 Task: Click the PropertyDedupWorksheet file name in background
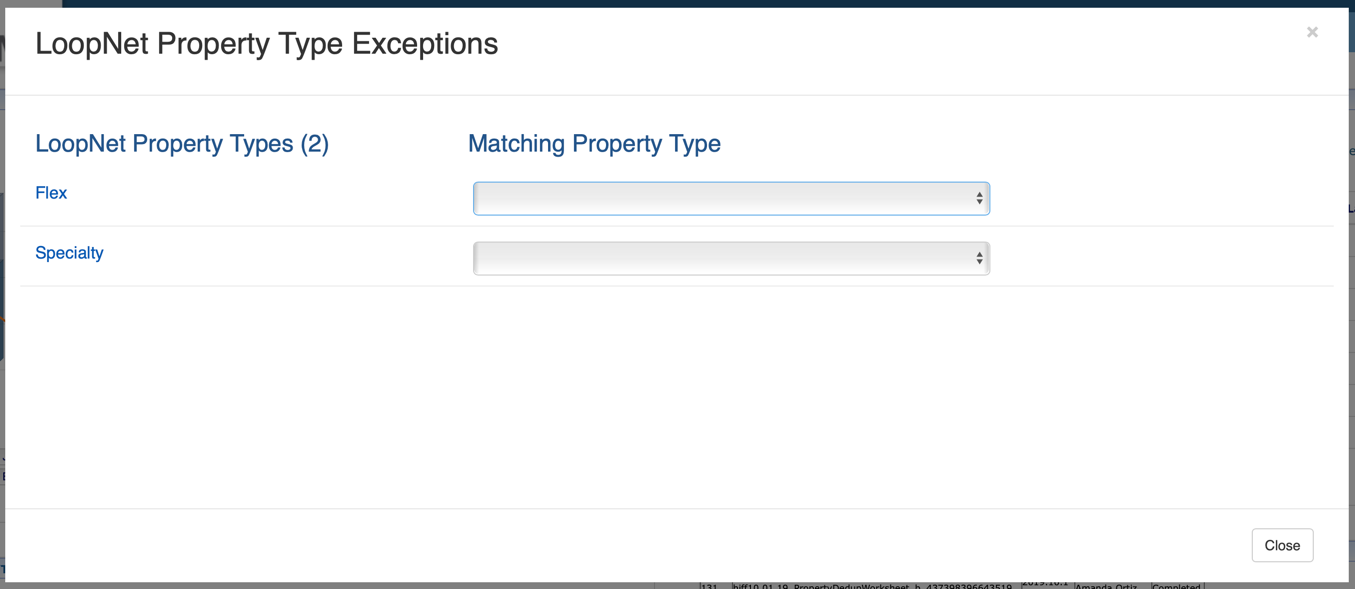[872, 586]
